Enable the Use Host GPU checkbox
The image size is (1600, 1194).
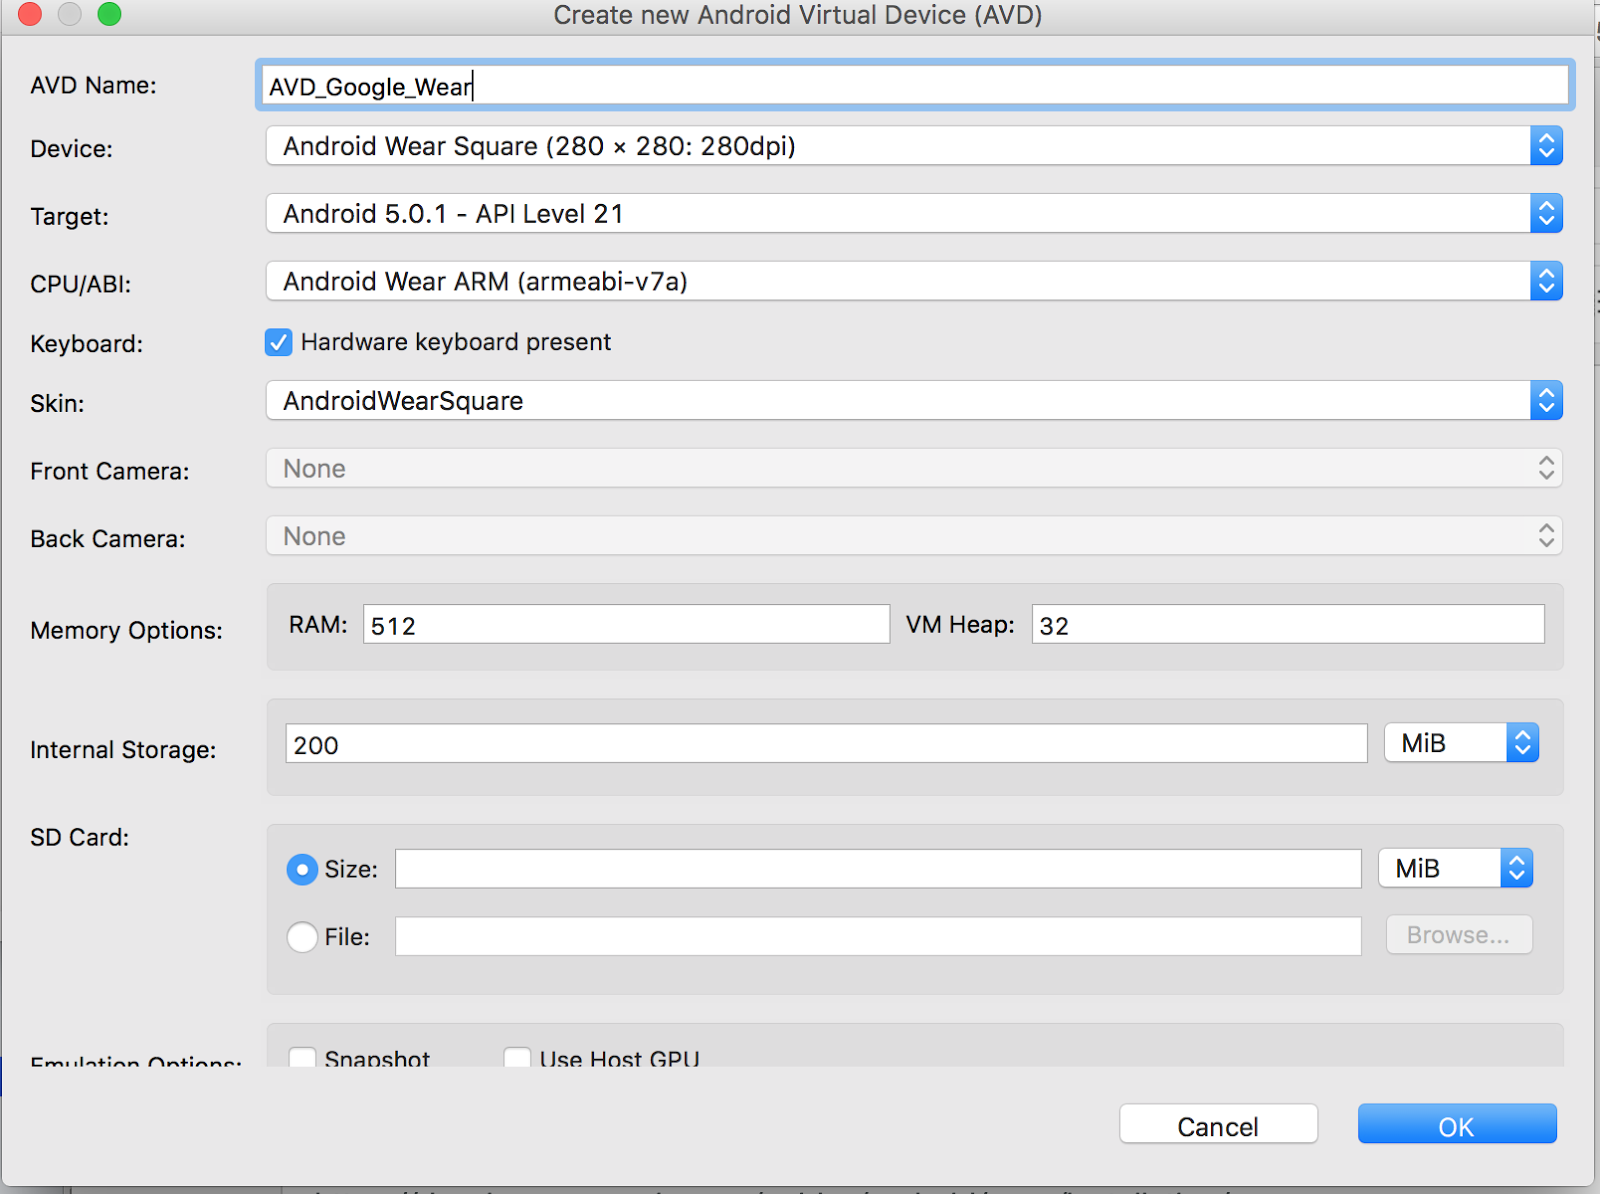pyautogui.click(x=517, y=1057)
